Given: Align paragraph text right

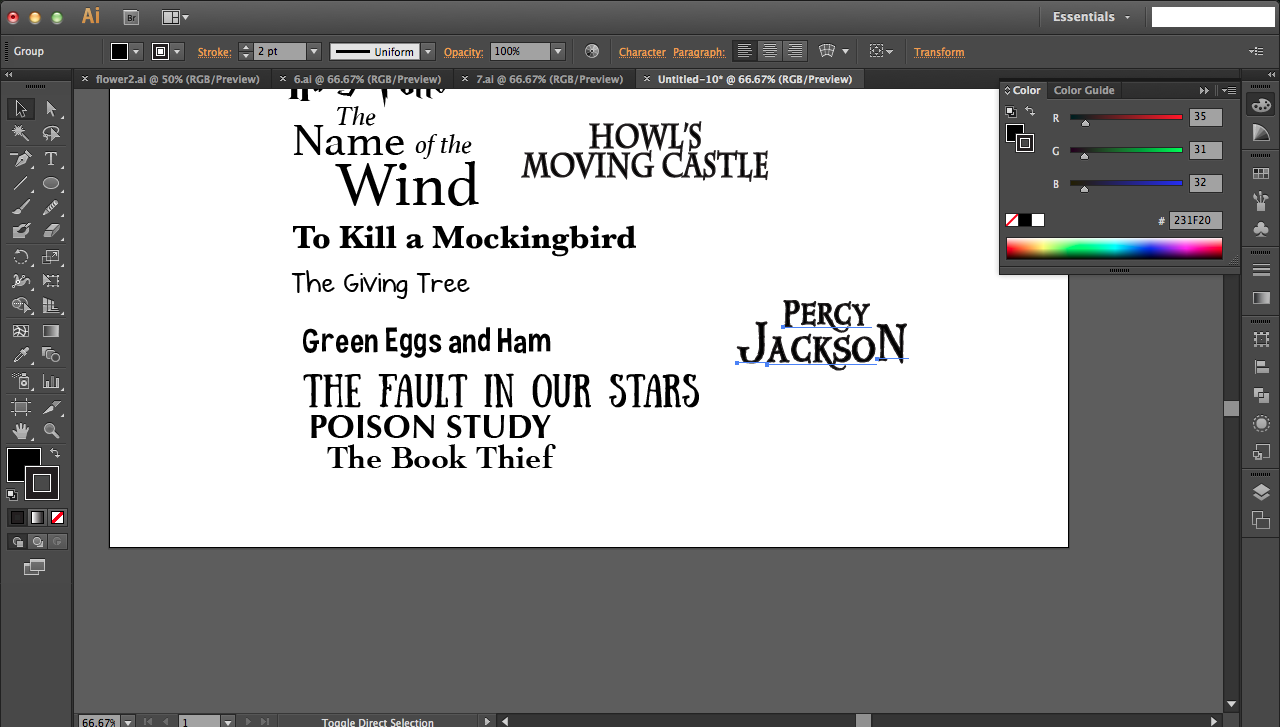Looking at the screenshot, I should [794, 51].
